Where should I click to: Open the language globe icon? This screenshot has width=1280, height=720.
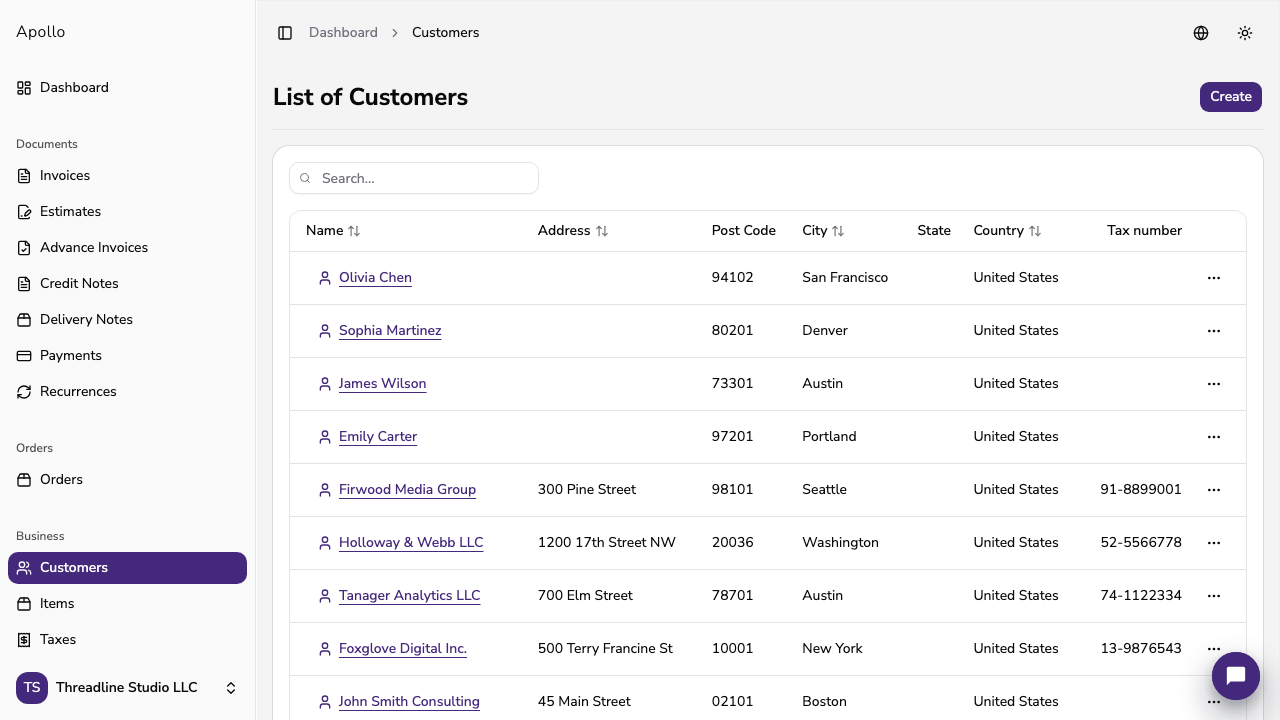coord(1201,33)
